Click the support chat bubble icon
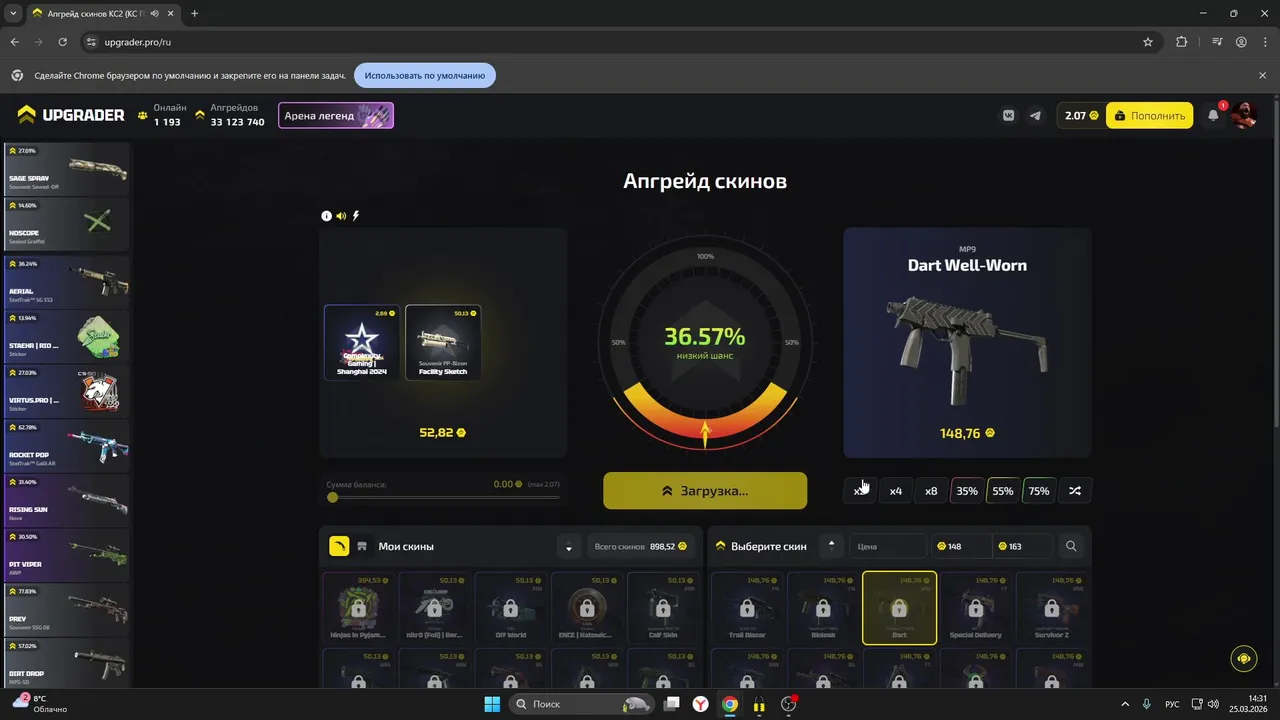The height and width of the screenshot is (720, 1280). point(1244,658)
